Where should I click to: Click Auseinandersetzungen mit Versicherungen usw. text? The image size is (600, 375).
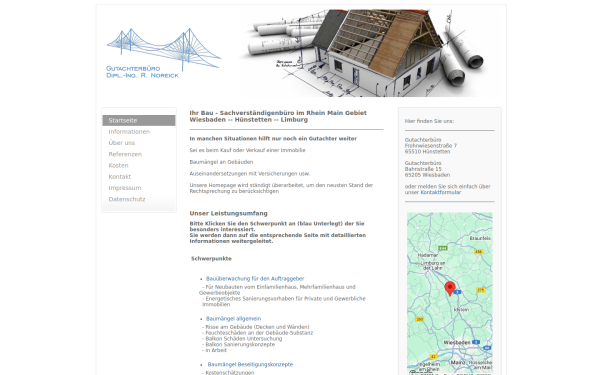(x=249, y=174)
